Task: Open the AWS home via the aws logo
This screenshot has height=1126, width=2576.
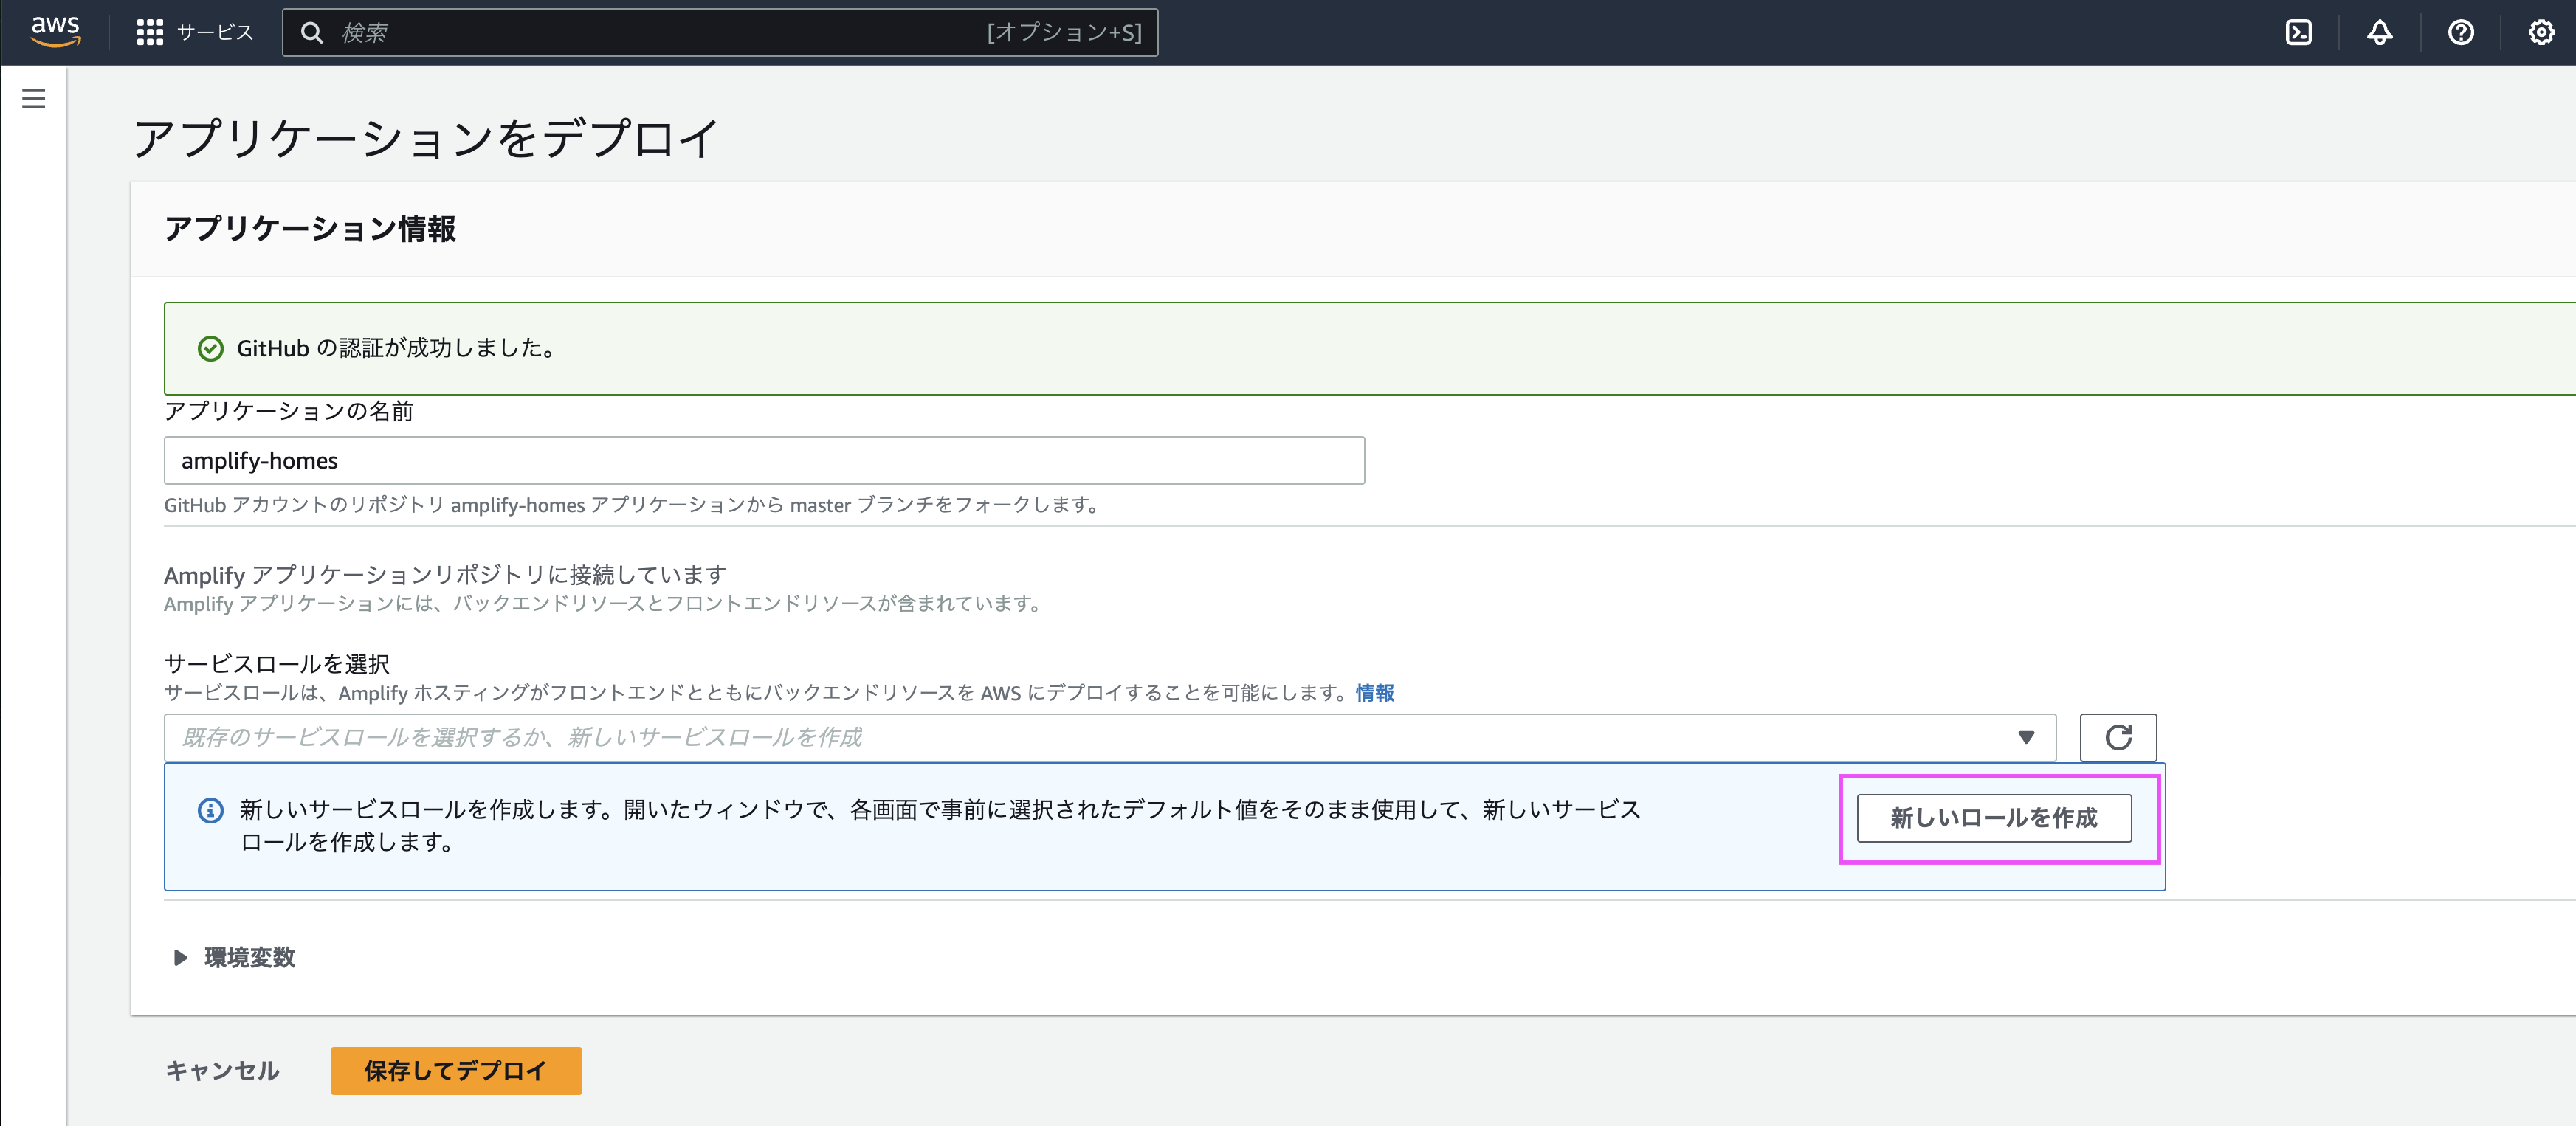Action: (x=55, y=31)
